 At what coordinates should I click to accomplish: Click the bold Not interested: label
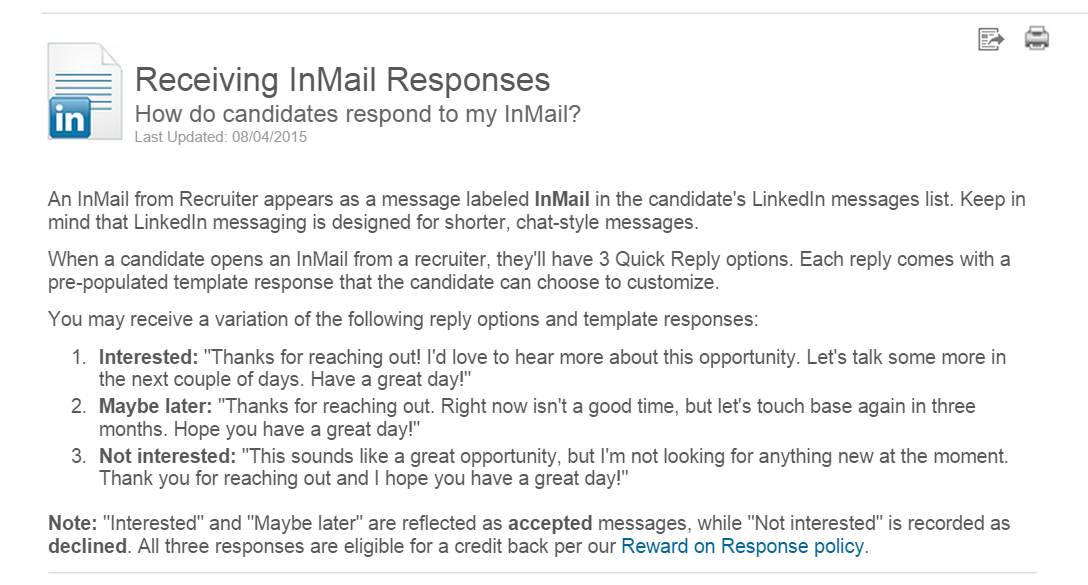(x=168, y=456)
